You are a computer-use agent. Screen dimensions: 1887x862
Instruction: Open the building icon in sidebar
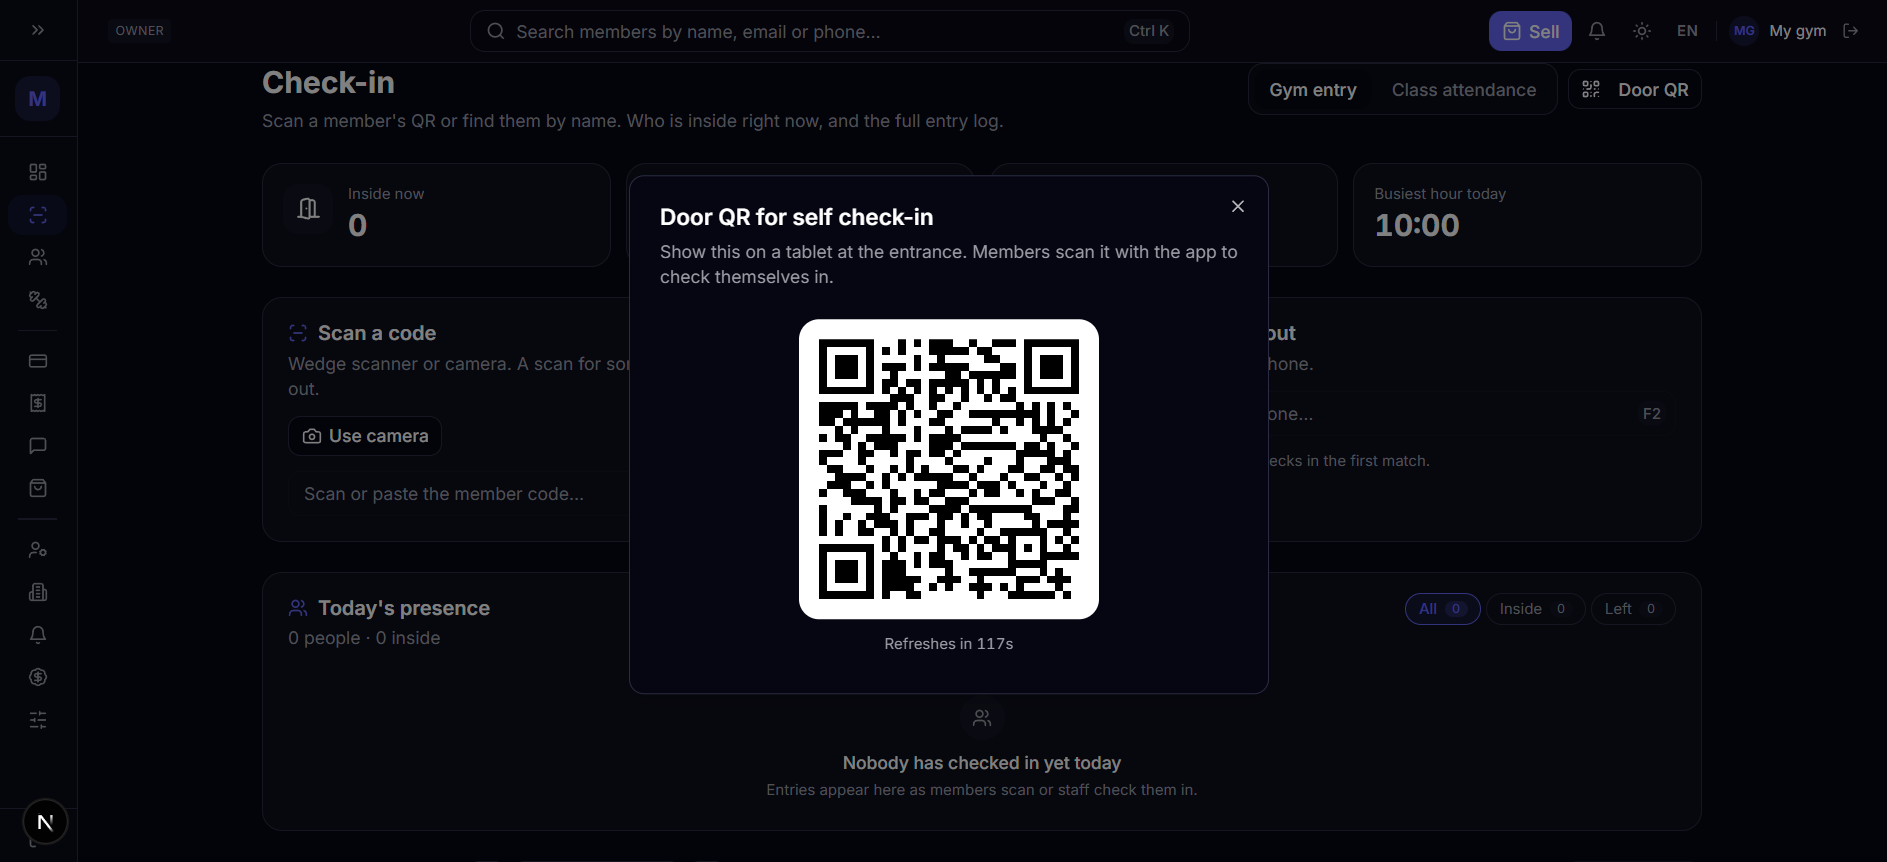click(x=38, y=592)
